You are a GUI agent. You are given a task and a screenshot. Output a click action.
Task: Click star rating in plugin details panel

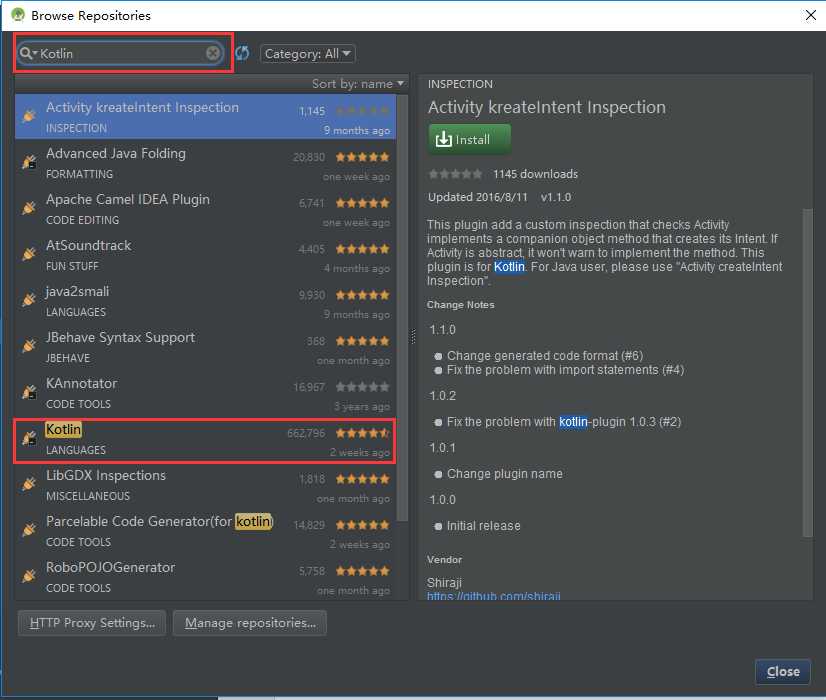point(455,174)
